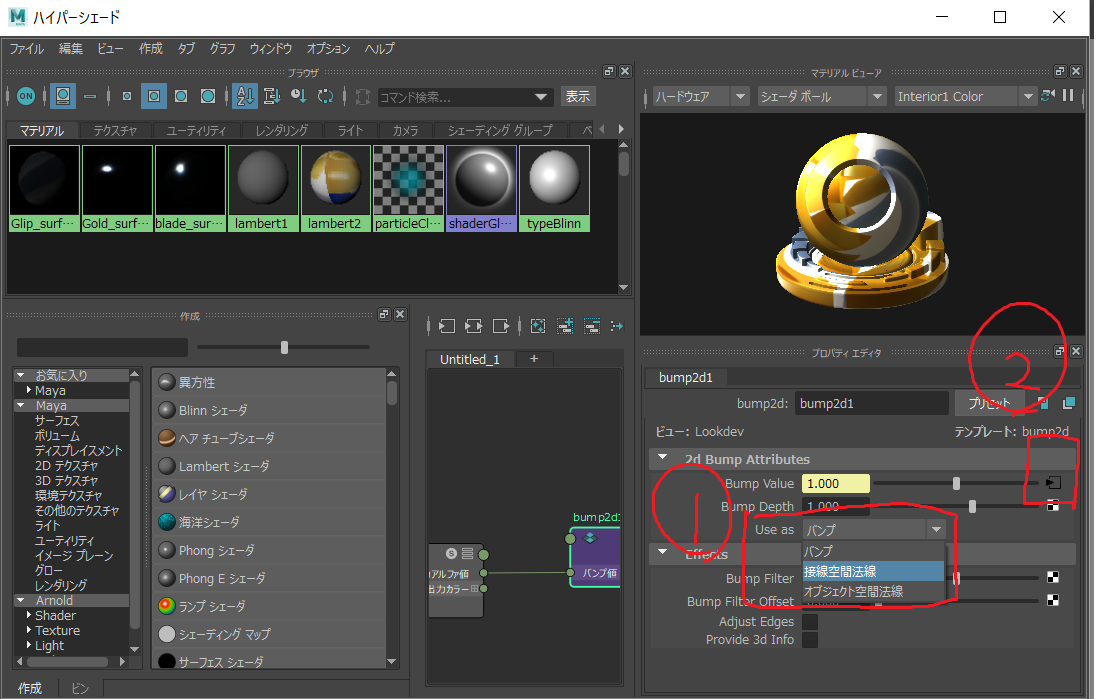
Task: Collapse the Effects section
Action: (x=663, y=553)
